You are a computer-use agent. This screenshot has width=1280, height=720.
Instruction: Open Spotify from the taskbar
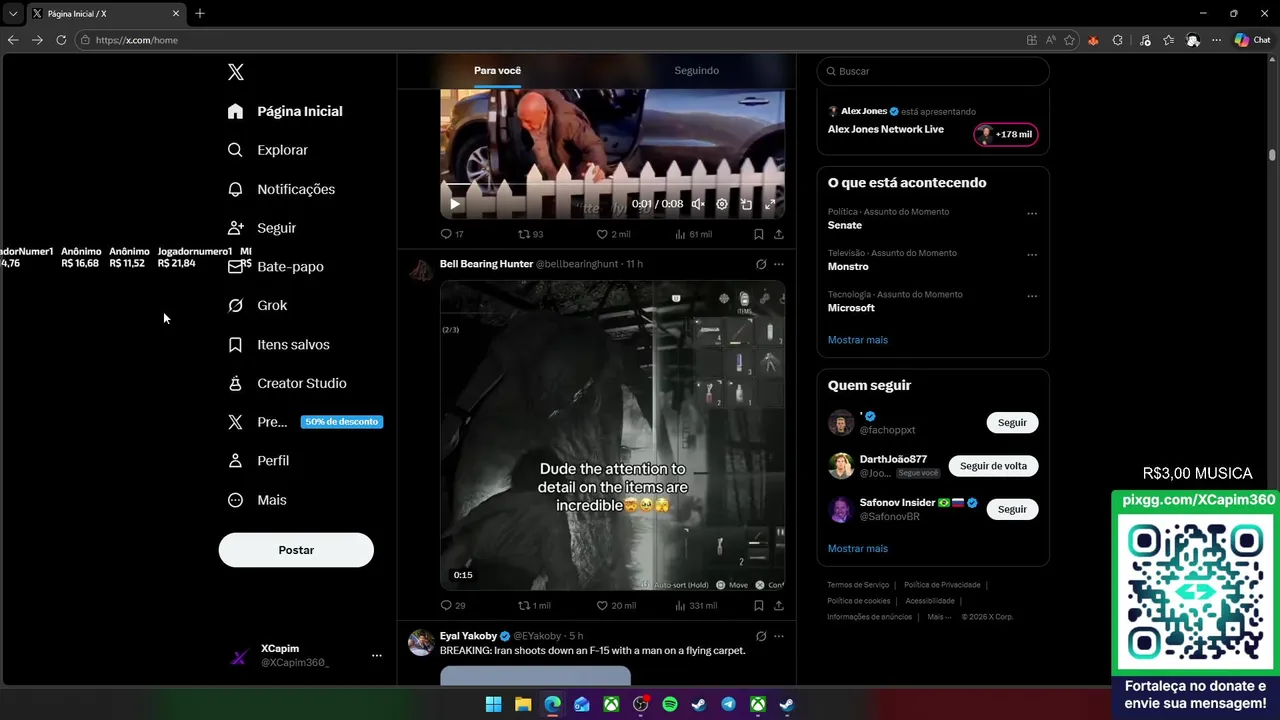(670, 704)
